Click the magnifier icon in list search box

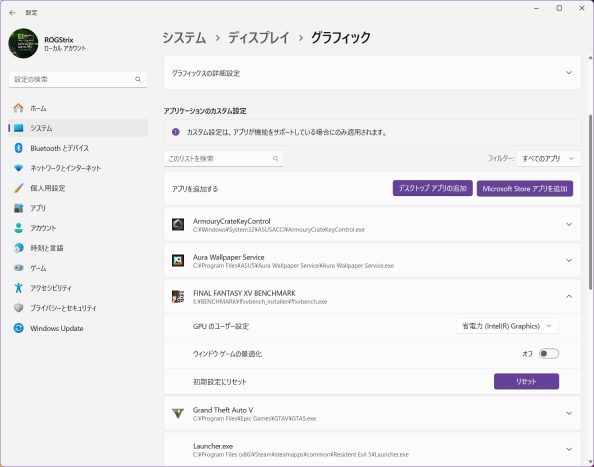tap(275, 159)
